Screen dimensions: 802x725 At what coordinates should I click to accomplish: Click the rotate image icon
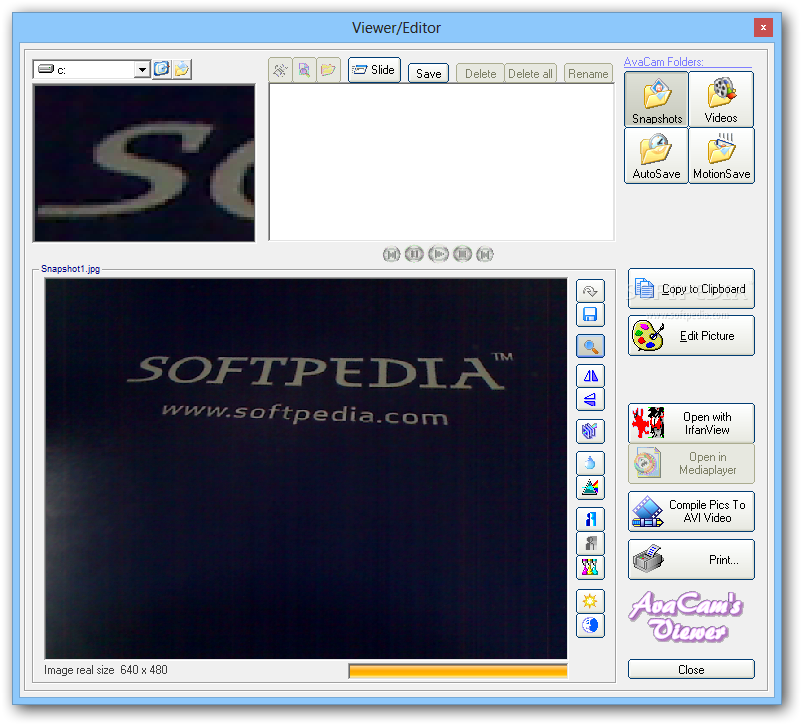[x=590, y=291]
